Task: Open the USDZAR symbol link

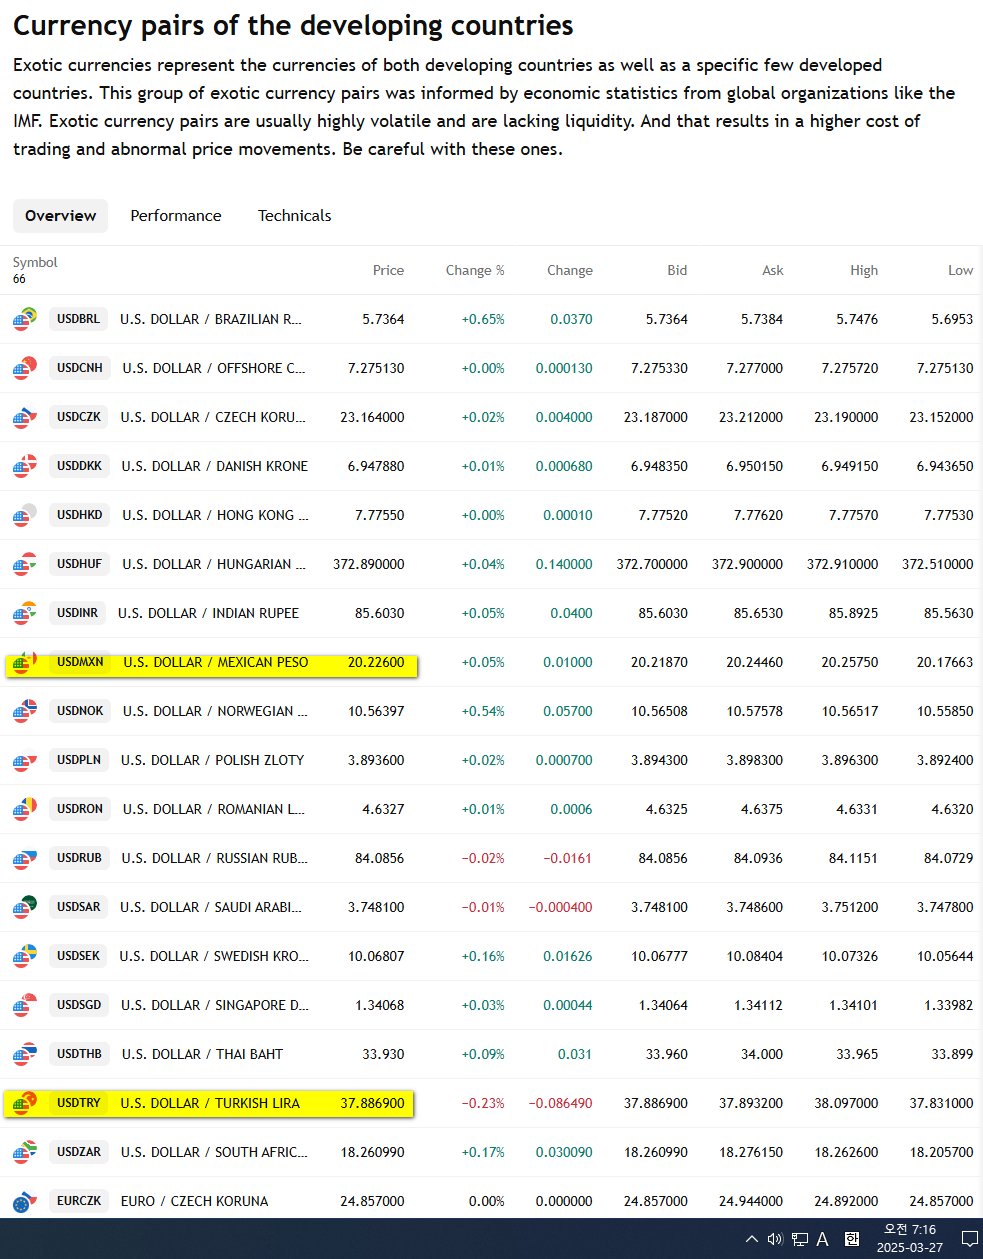Action: point(79,1152)
